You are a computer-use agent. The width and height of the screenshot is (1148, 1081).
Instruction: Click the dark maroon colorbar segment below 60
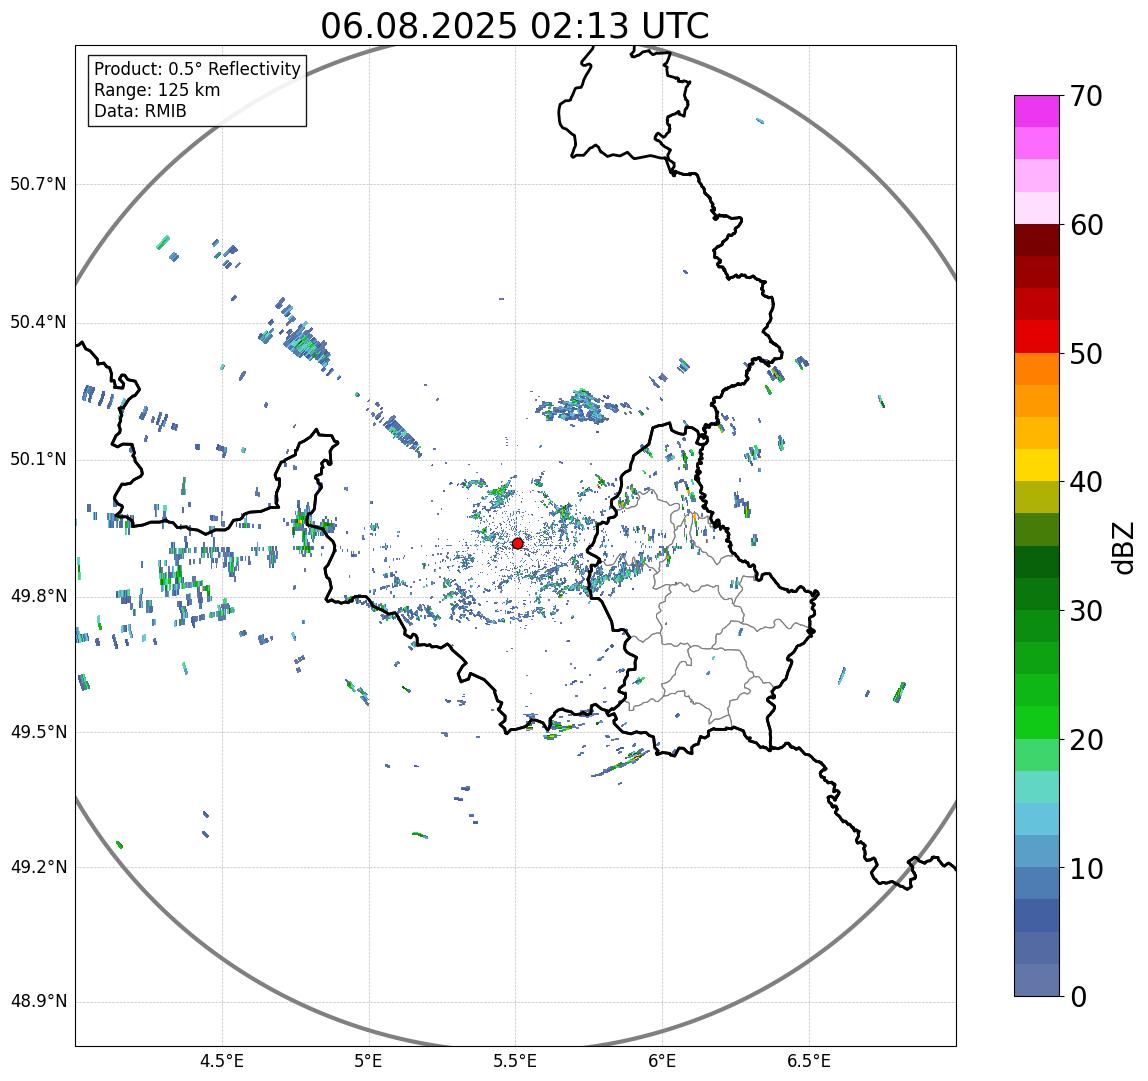point(1037,240)
